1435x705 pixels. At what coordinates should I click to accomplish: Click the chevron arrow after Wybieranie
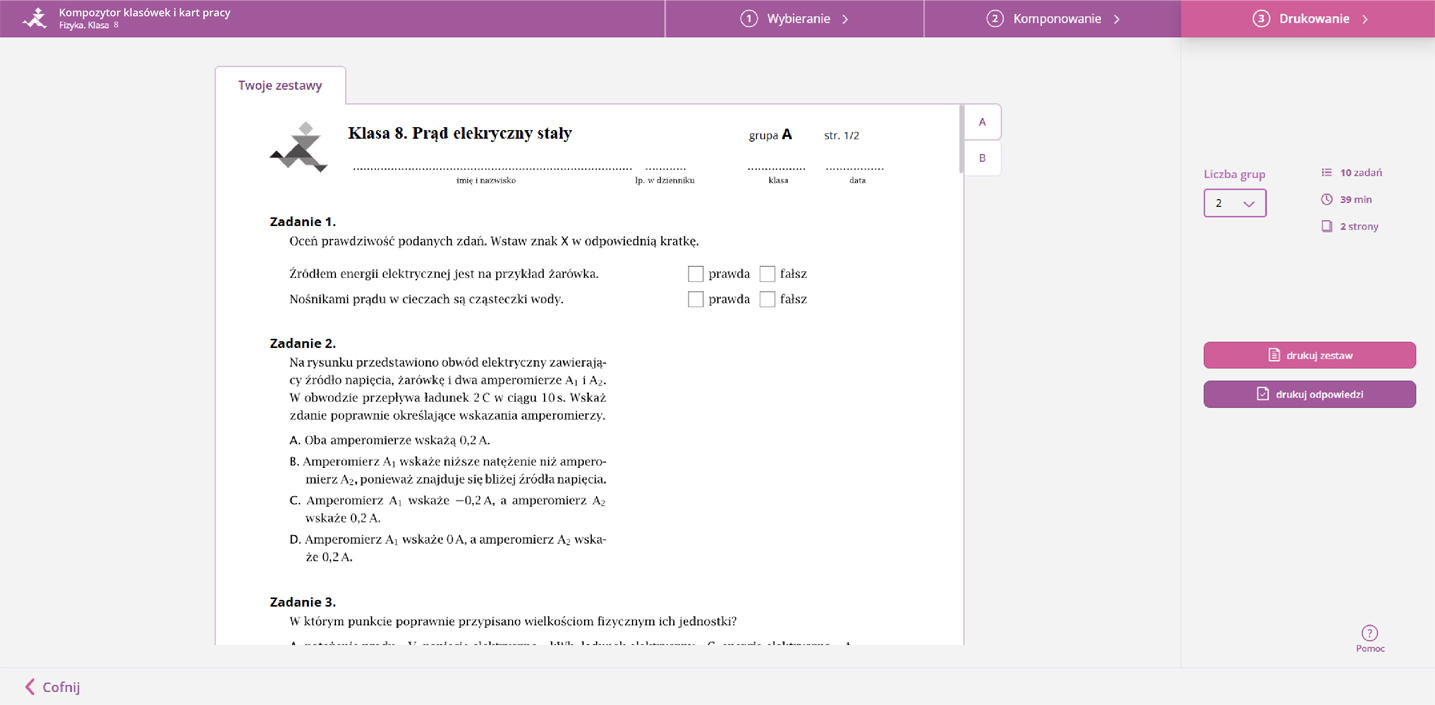[845, 19]
